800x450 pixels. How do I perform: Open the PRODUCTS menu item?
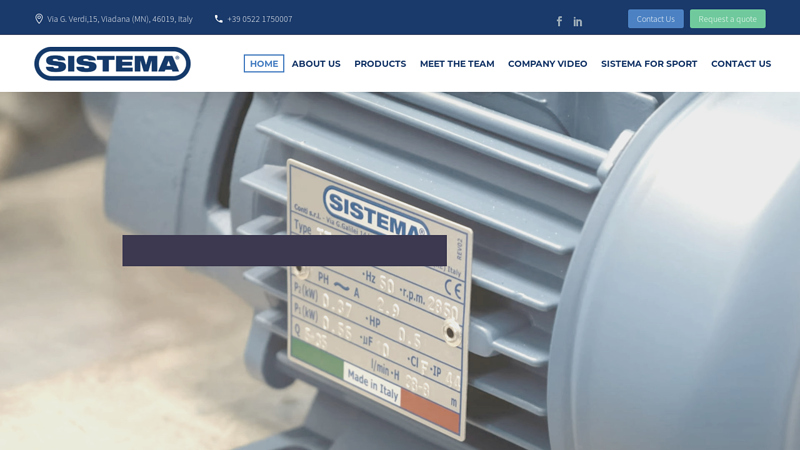point(380,64)
